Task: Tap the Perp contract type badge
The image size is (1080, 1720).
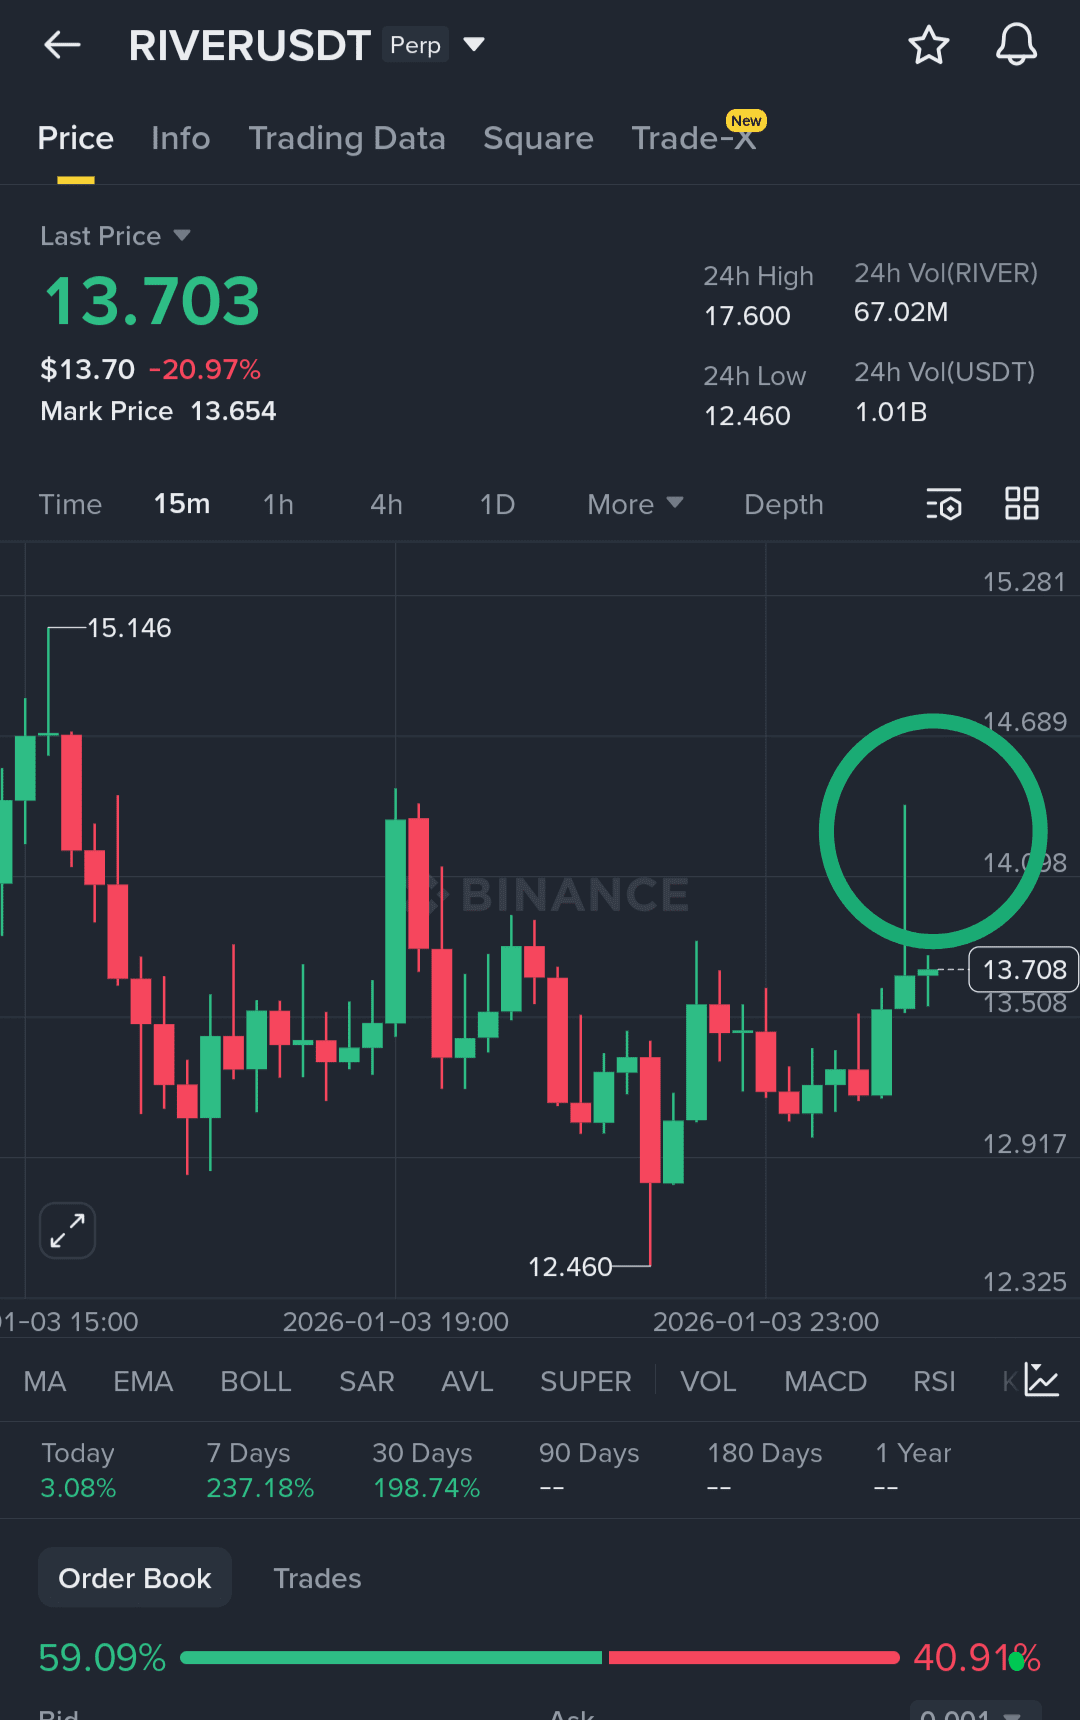Action: [415, 45]
